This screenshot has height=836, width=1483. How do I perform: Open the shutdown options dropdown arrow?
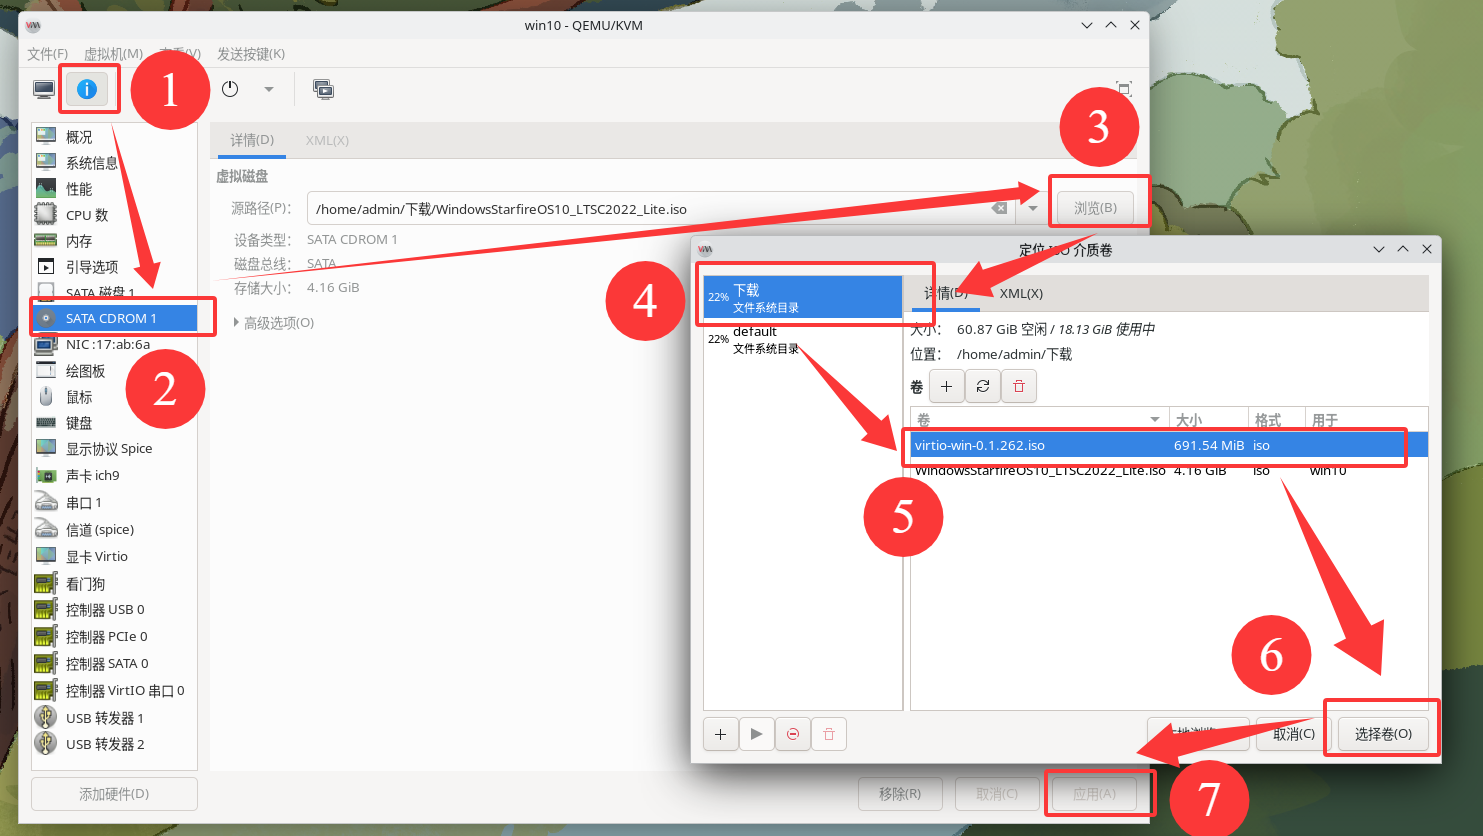click(x=269, y=89)
